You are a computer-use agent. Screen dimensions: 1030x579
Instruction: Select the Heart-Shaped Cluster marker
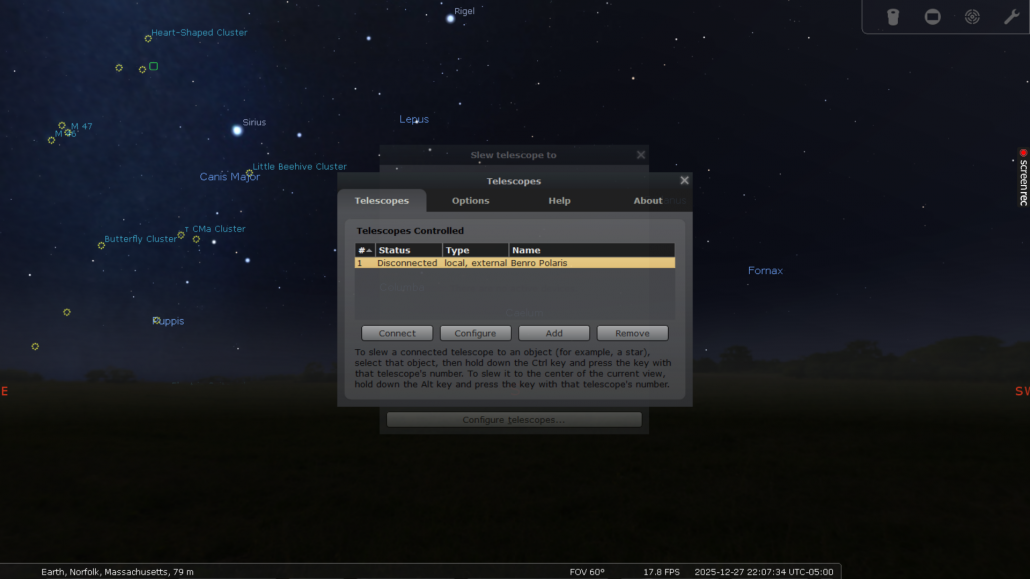(148, 38)
